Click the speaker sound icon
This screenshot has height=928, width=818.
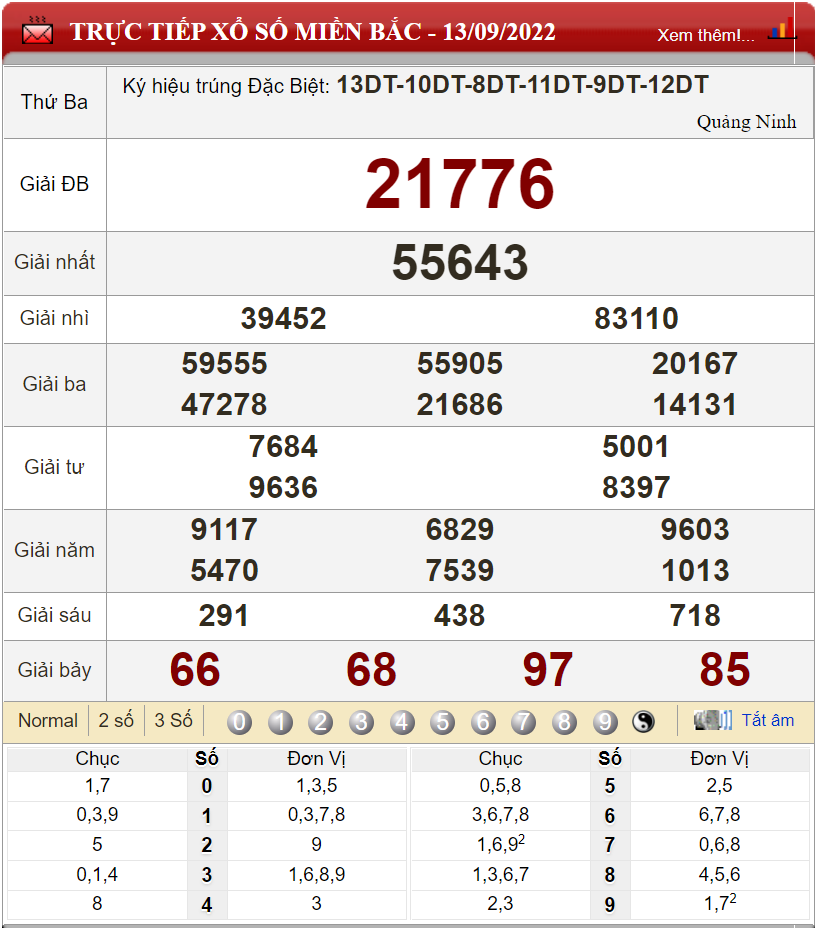click(x=713, y=720)
